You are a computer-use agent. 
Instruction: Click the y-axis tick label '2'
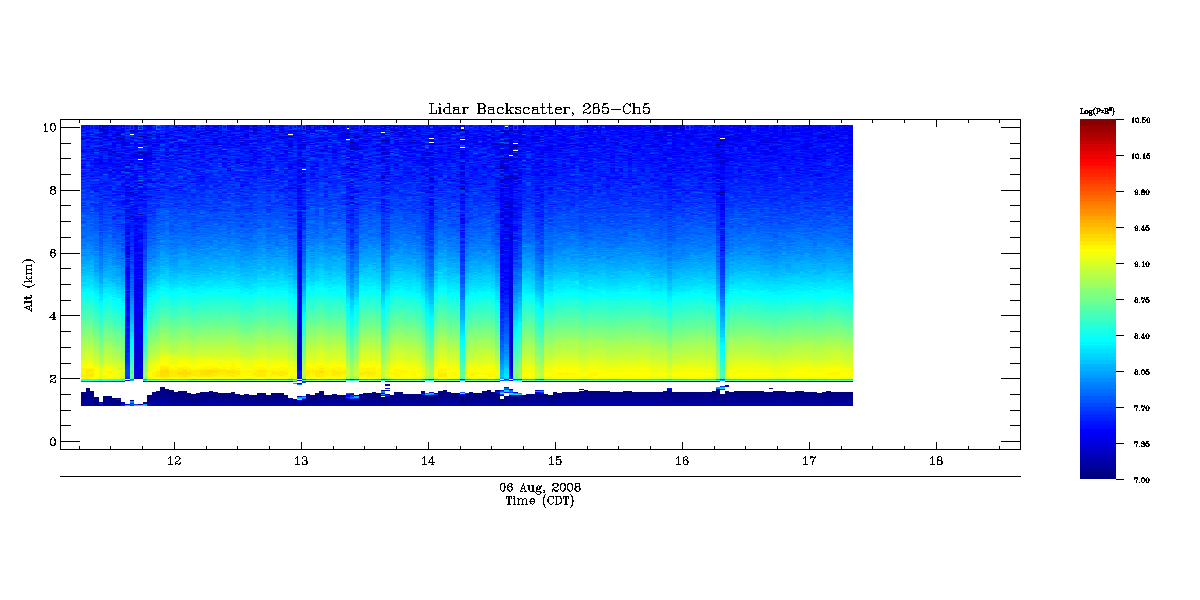pyautogui.click(x=52, y=379)
